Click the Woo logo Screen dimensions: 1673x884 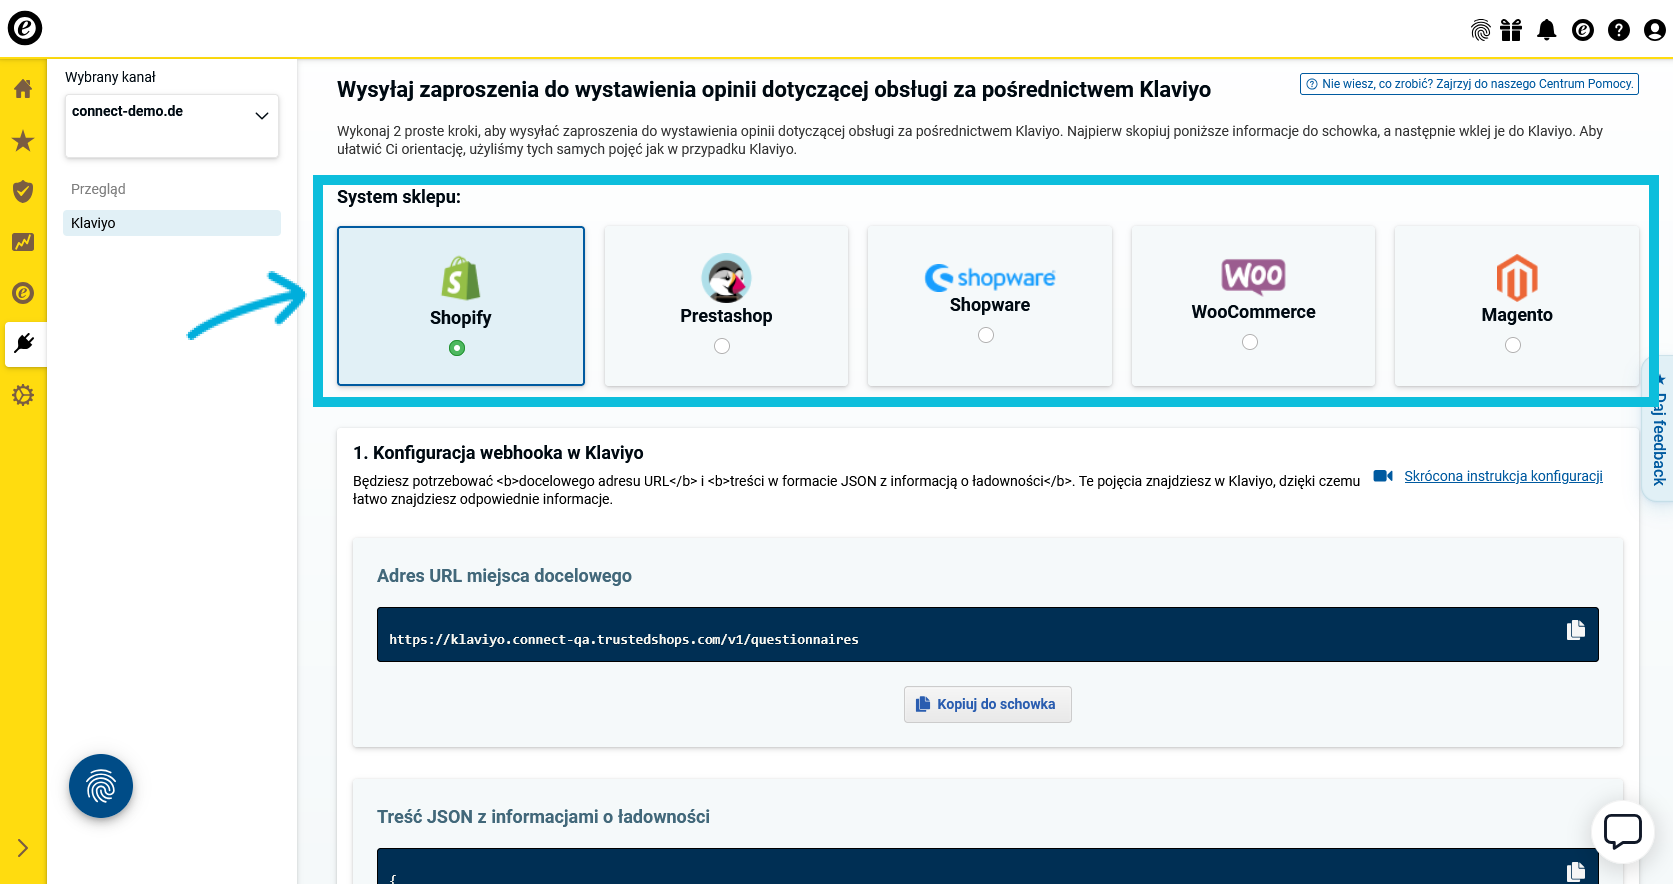(x=1253, y=276)
